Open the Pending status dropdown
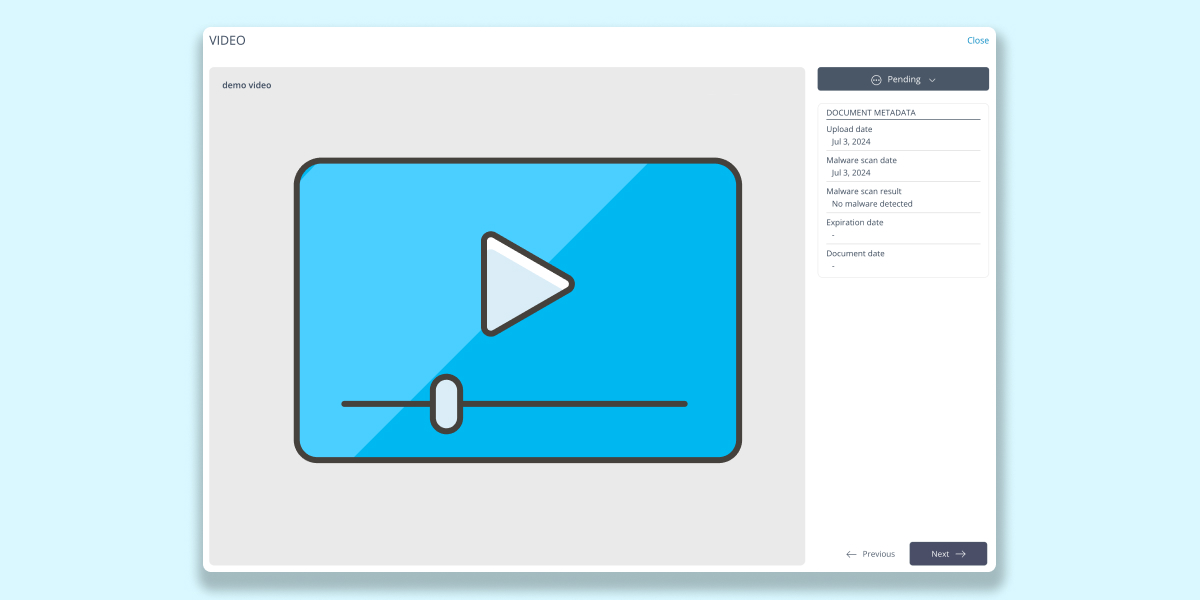Screen dimensions: 1200x600 point(903,79)
